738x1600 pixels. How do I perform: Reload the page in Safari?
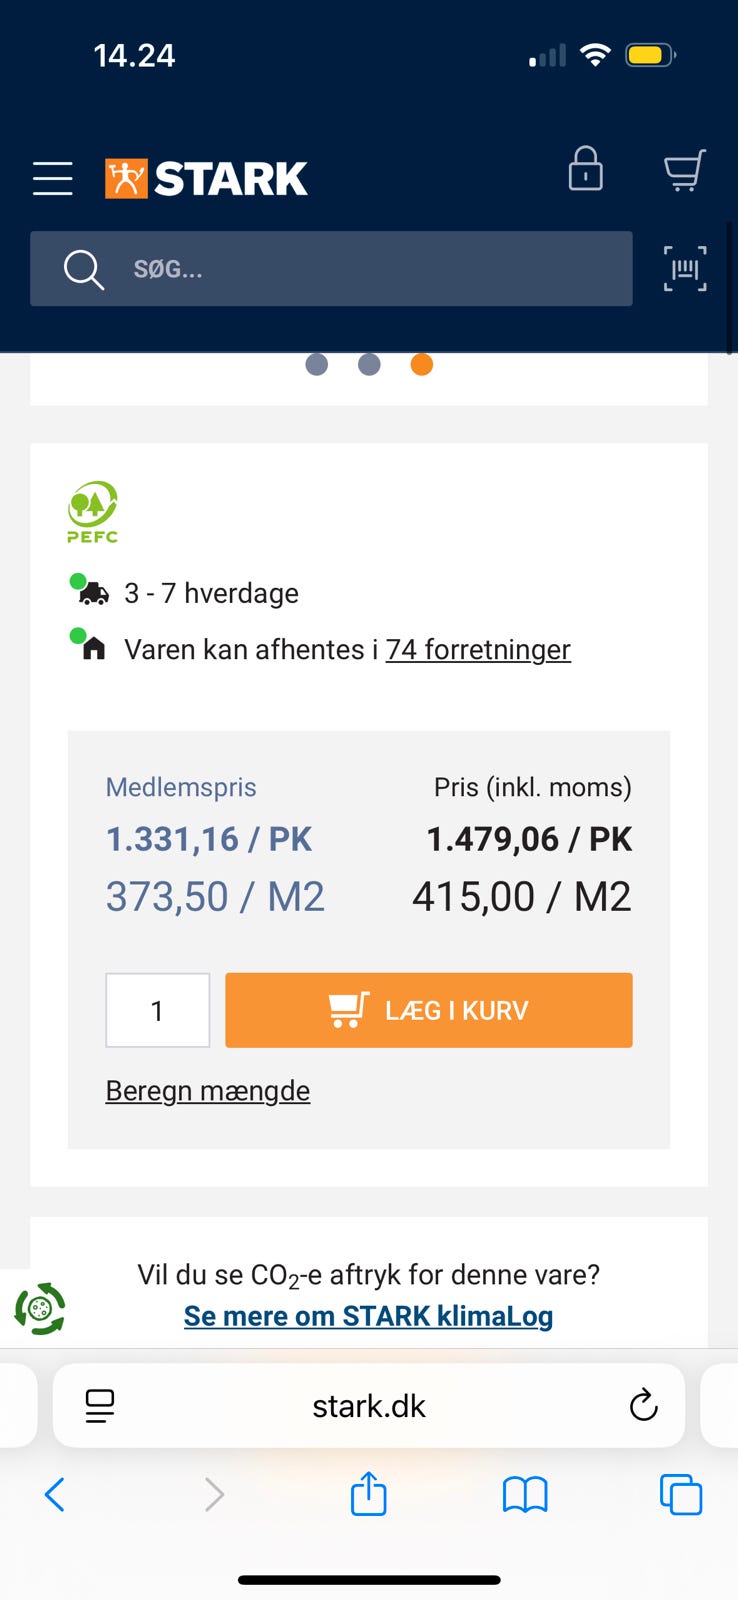click(643, 1405)
